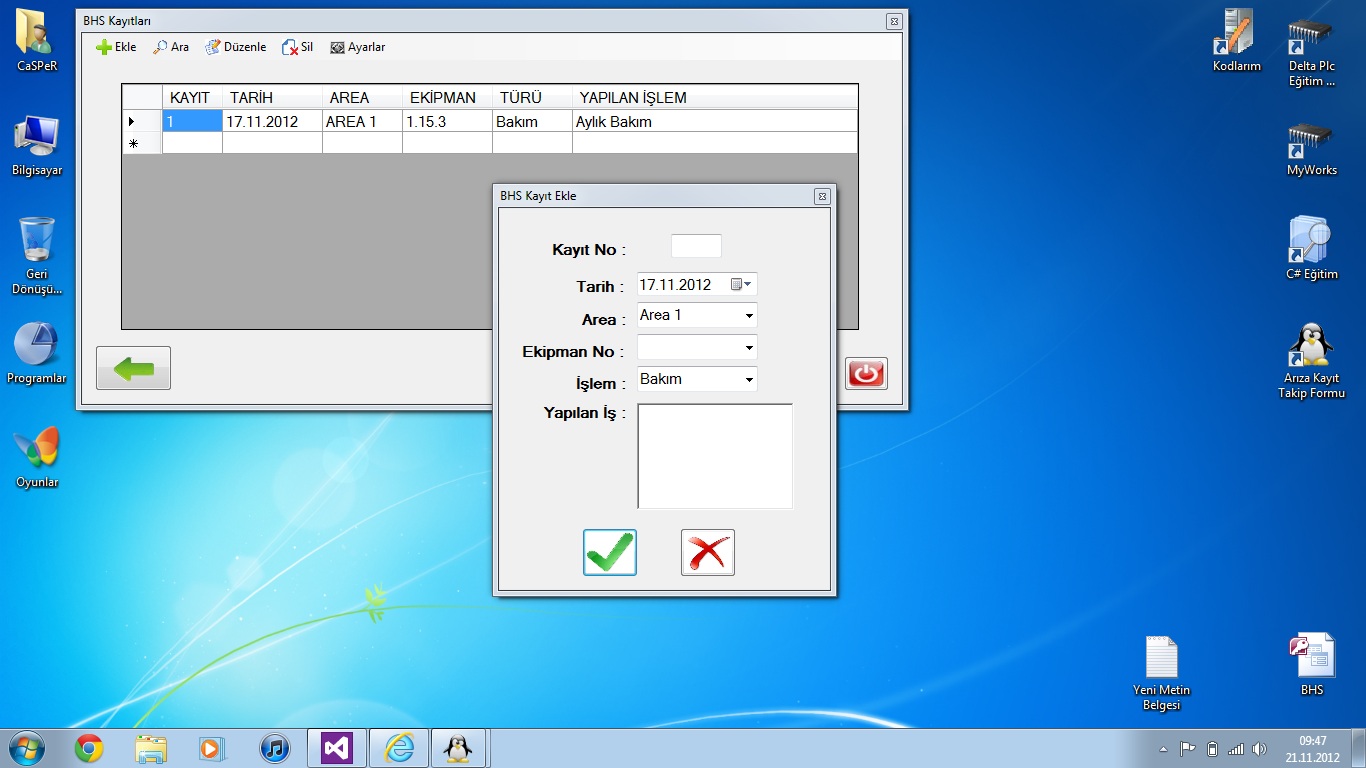
Task: Select the TÜRÜ column header
Action: [x=532, y=97]
